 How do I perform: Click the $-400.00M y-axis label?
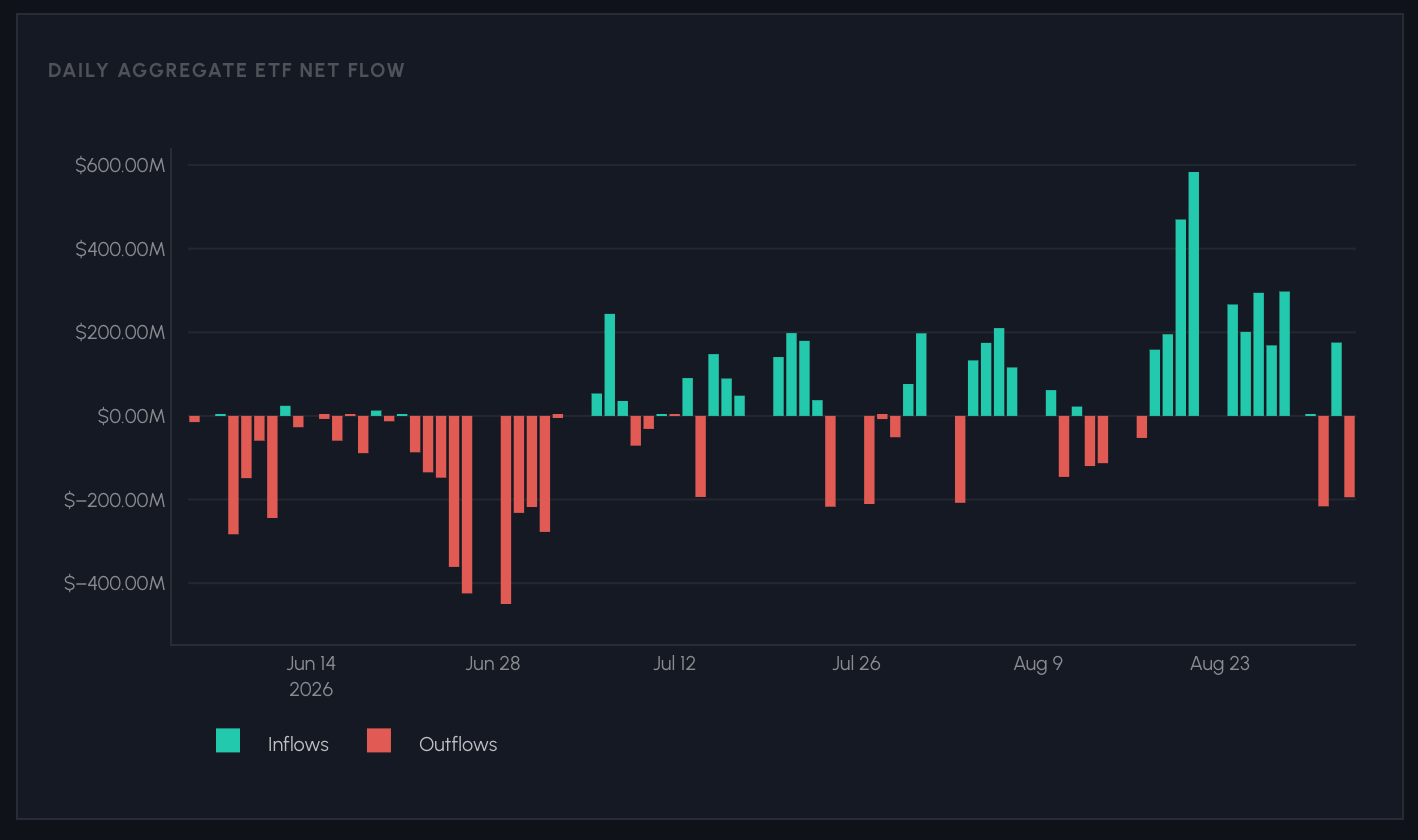point(114,583)
